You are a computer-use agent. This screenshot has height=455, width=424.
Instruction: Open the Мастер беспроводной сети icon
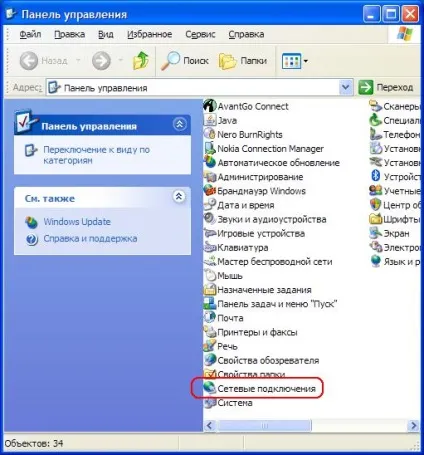(210, 261)
